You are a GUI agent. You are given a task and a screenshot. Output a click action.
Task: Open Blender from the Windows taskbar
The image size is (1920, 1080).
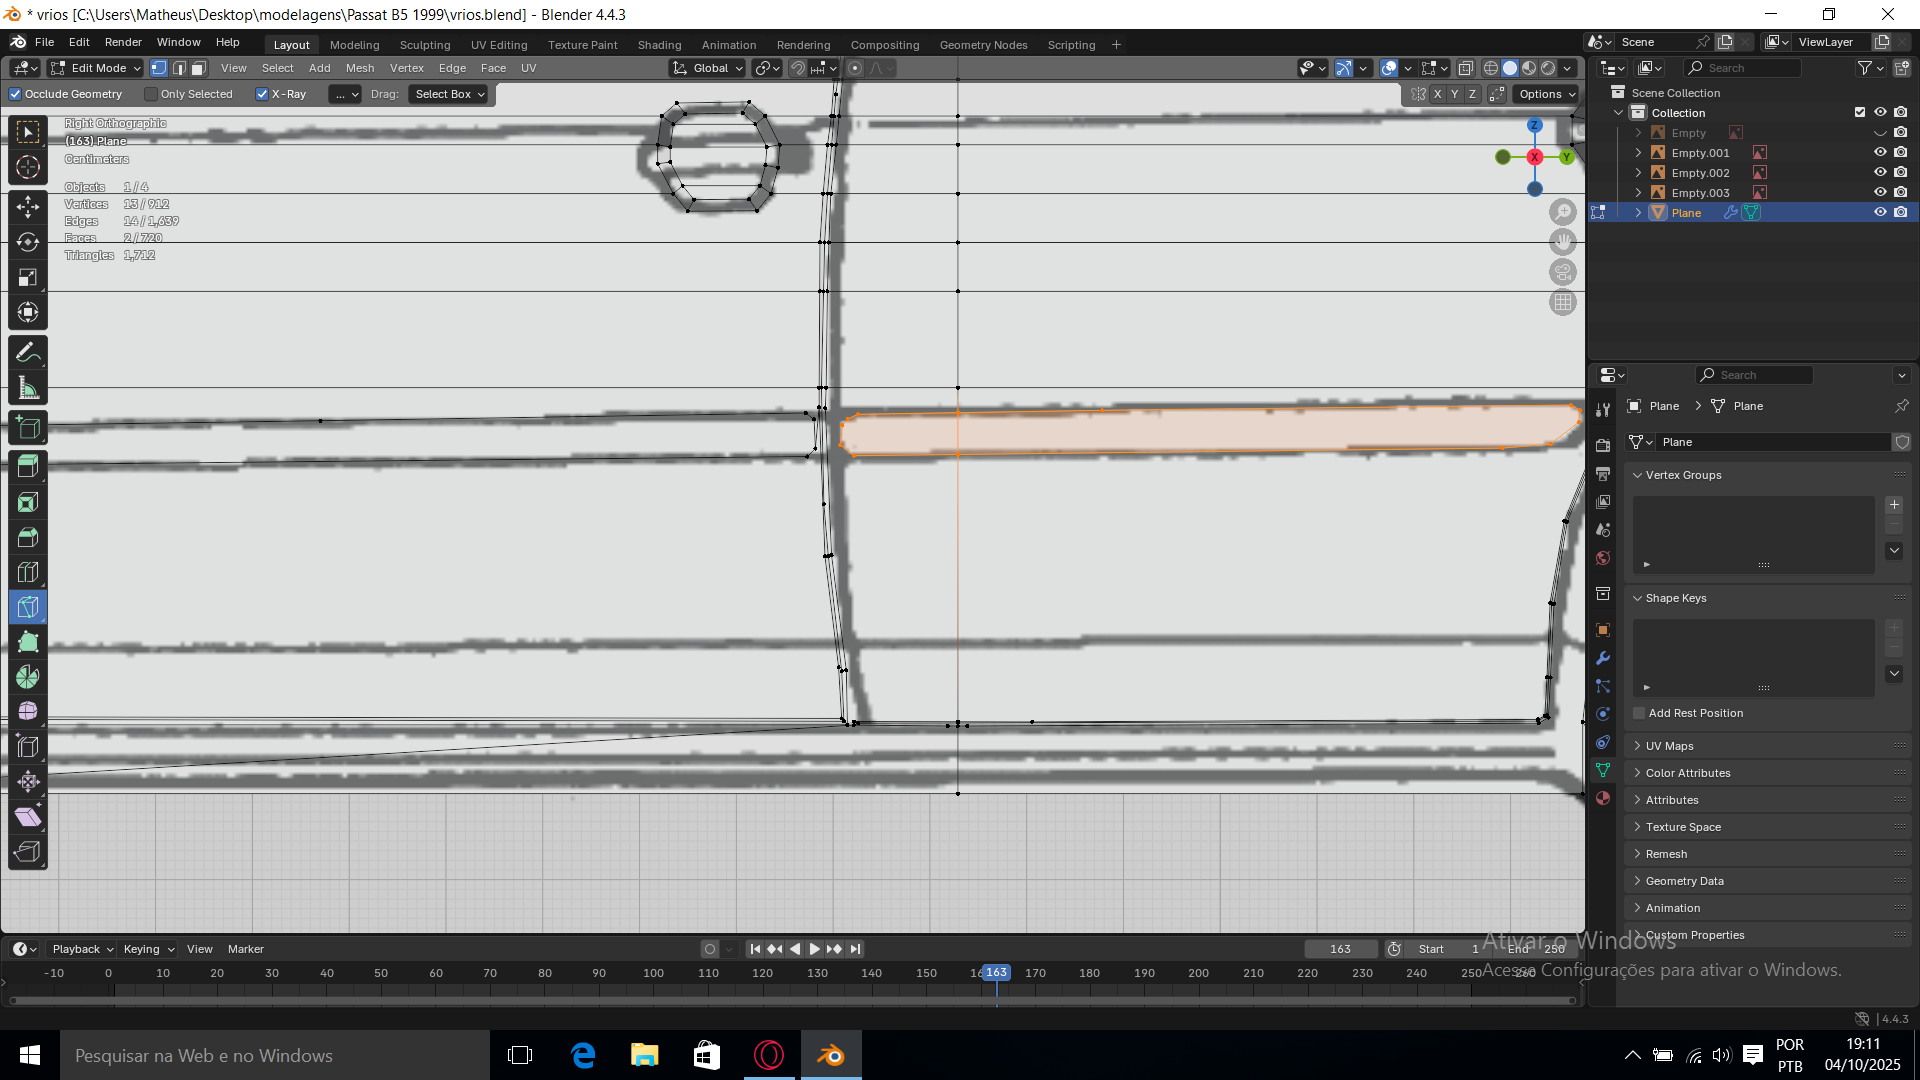[830, 1055]
